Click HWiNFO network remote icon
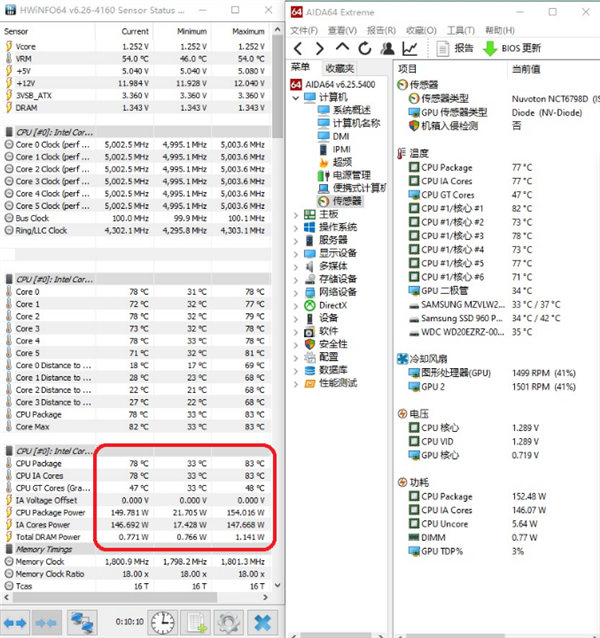600x638 pixels. click(82, 623)
